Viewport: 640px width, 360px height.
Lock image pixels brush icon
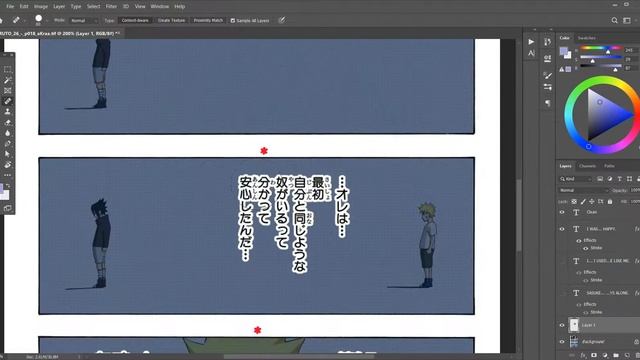coord(583,201)
